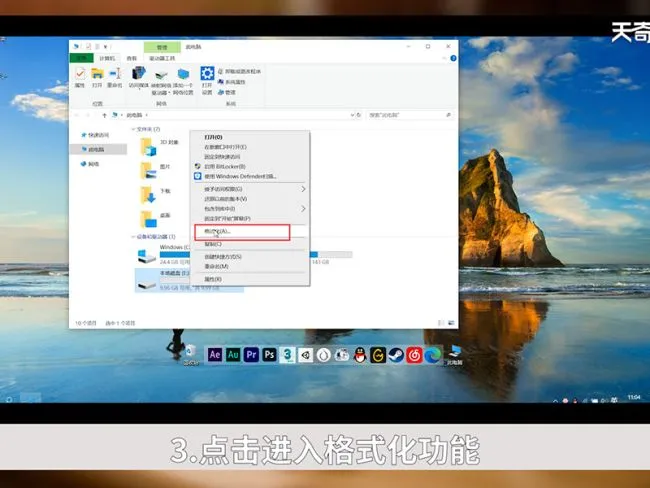The image size is (650, 488).
Task: Click Uninstall or change a program
Action: (240, 71)
